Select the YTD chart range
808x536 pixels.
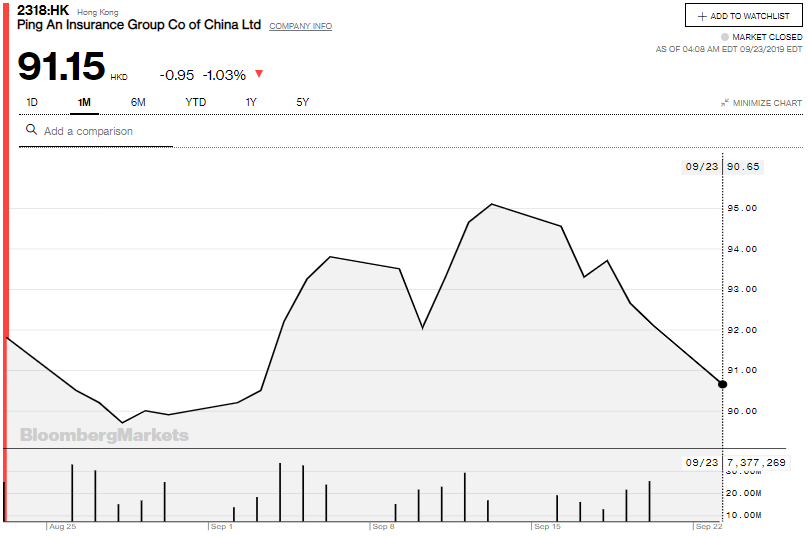196,102
